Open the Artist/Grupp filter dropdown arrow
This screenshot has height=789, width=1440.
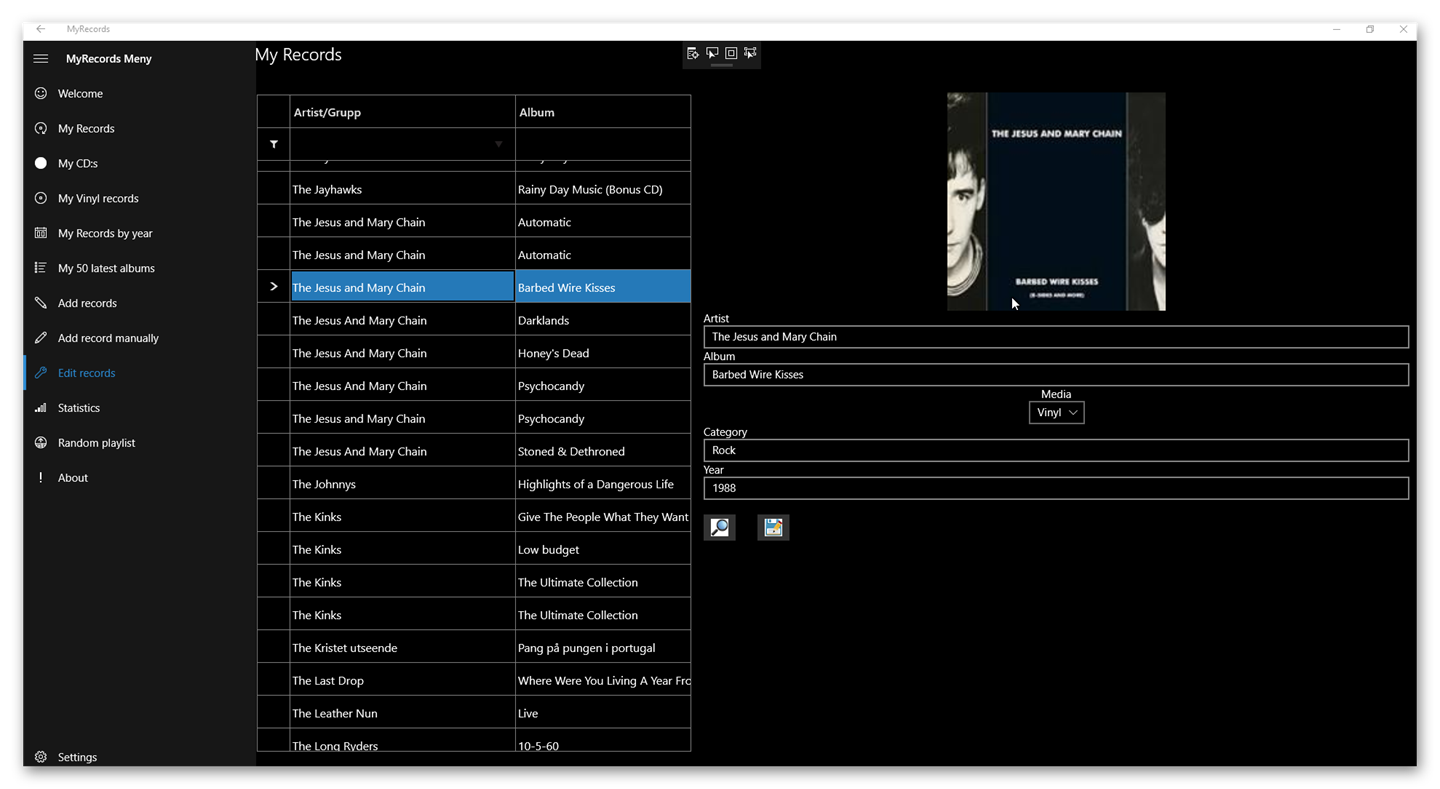pos(498,144)
